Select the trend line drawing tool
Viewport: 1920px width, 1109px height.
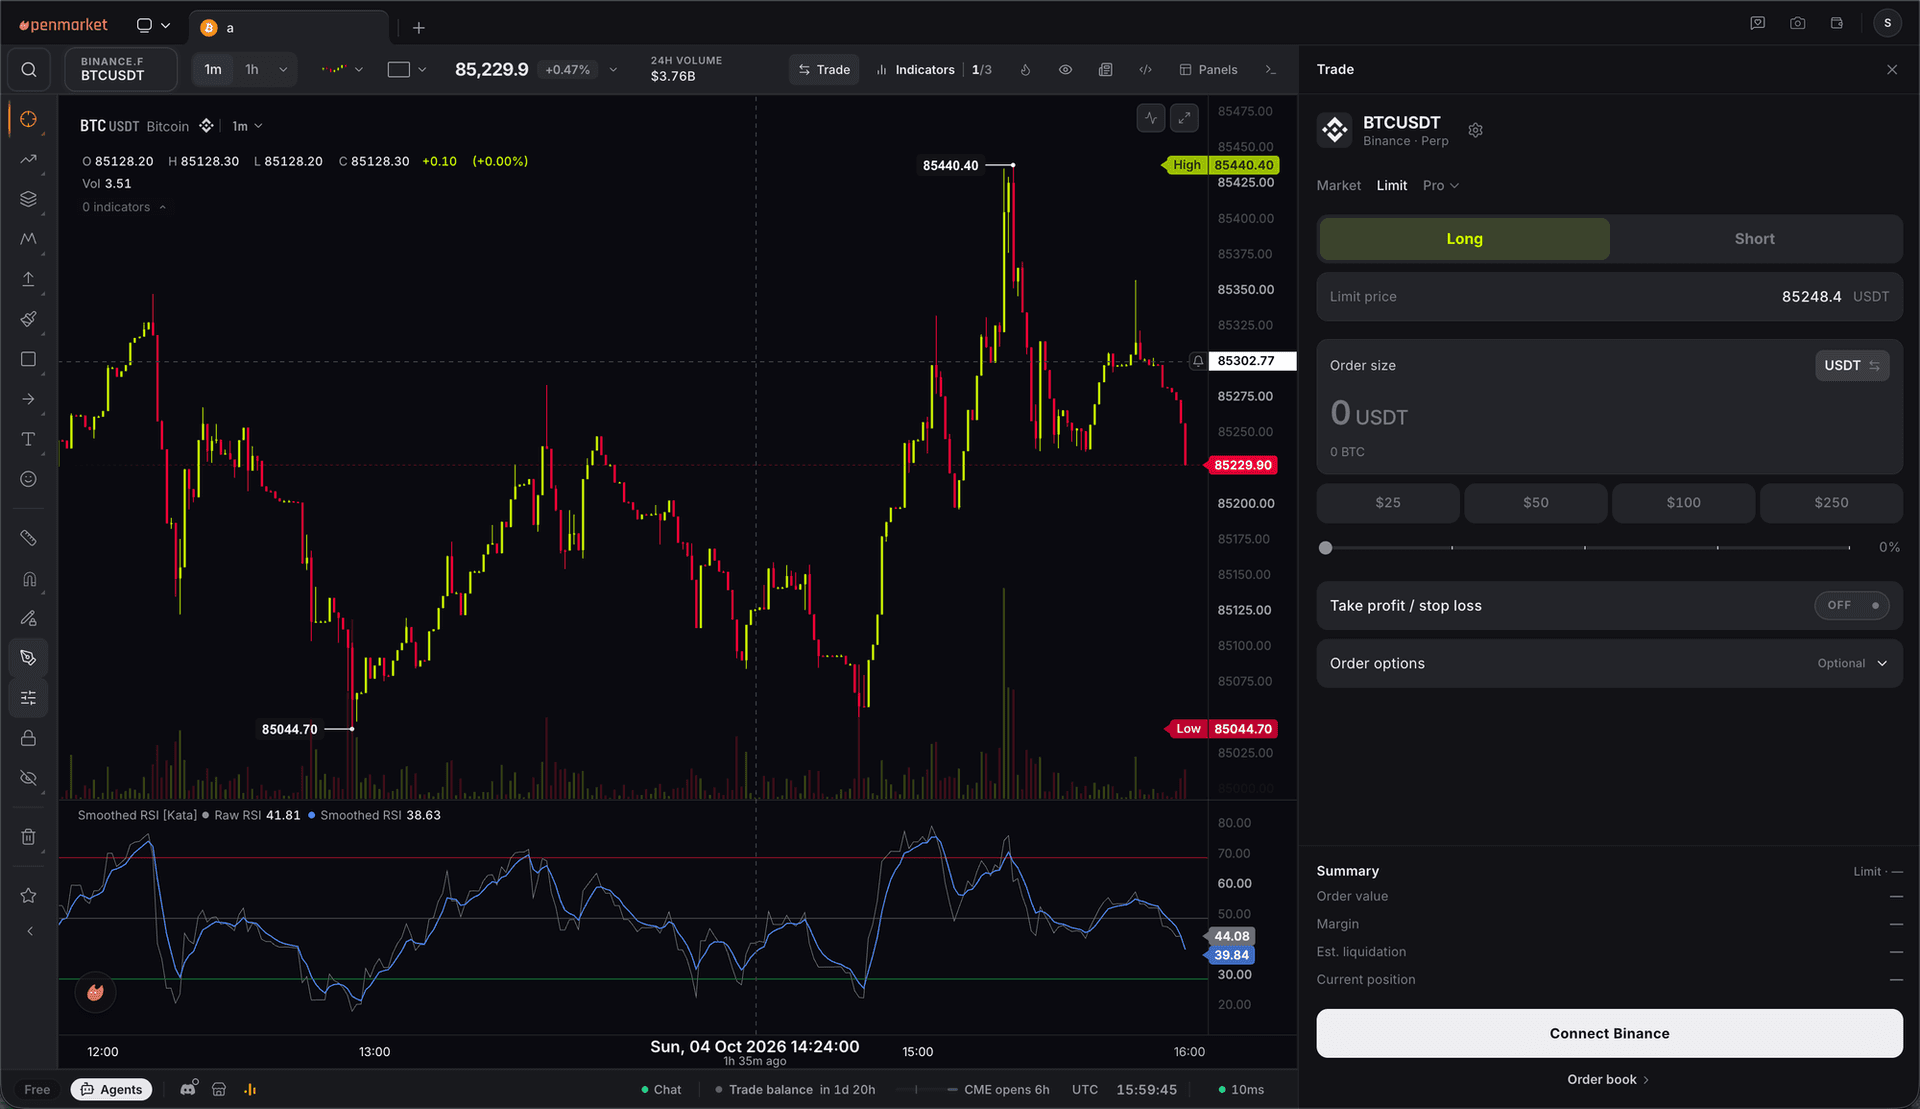tap(28, 159)
